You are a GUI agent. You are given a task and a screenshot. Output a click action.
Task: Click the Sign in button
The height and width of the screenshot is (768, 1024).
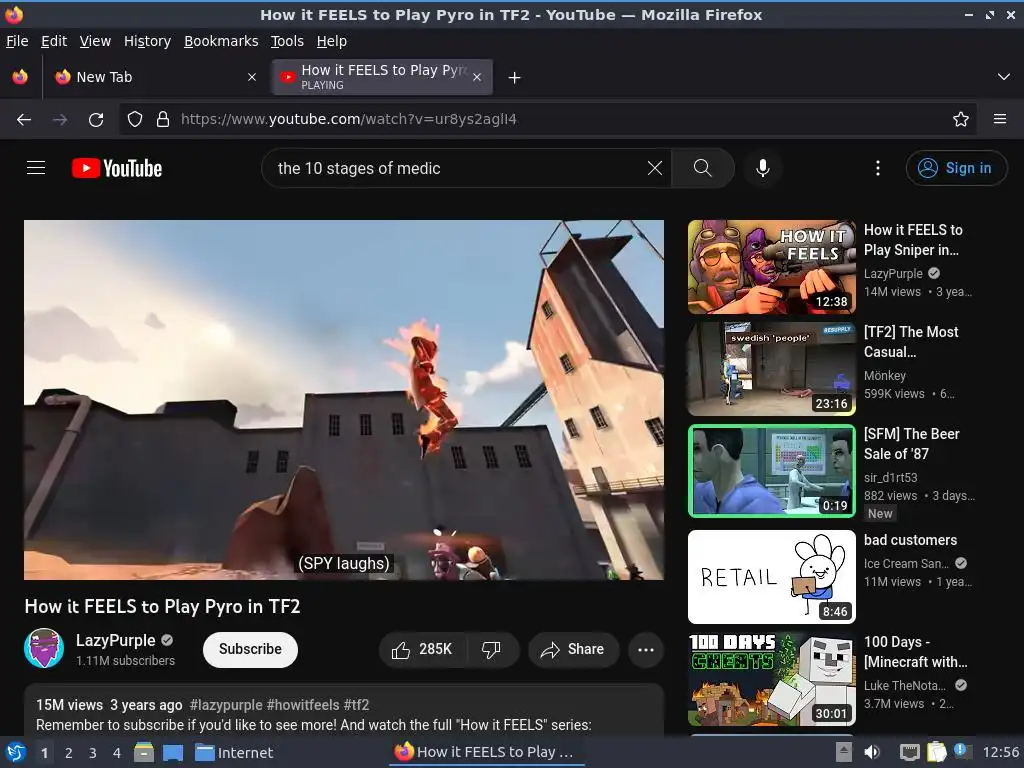[x=956, y=168]
